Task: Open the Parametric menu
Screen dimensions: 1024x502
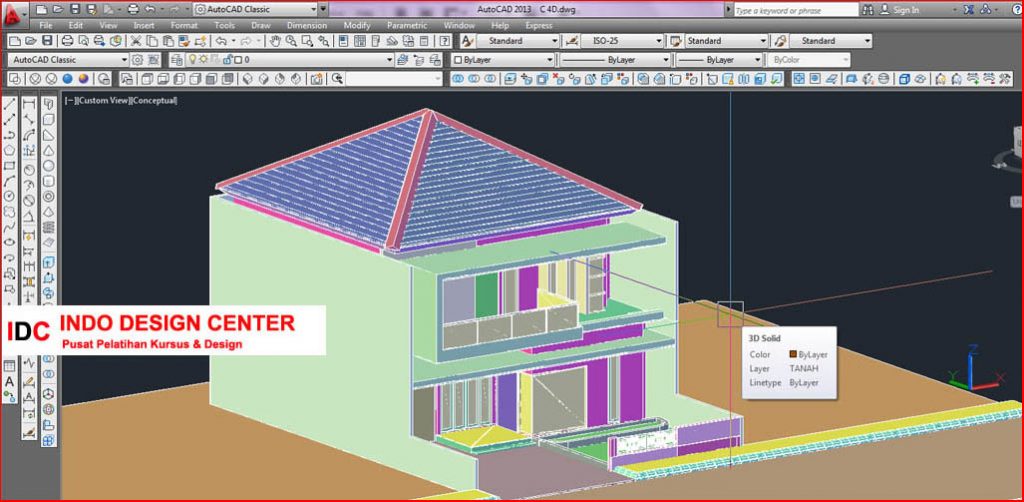Action: tap(407, 25)
